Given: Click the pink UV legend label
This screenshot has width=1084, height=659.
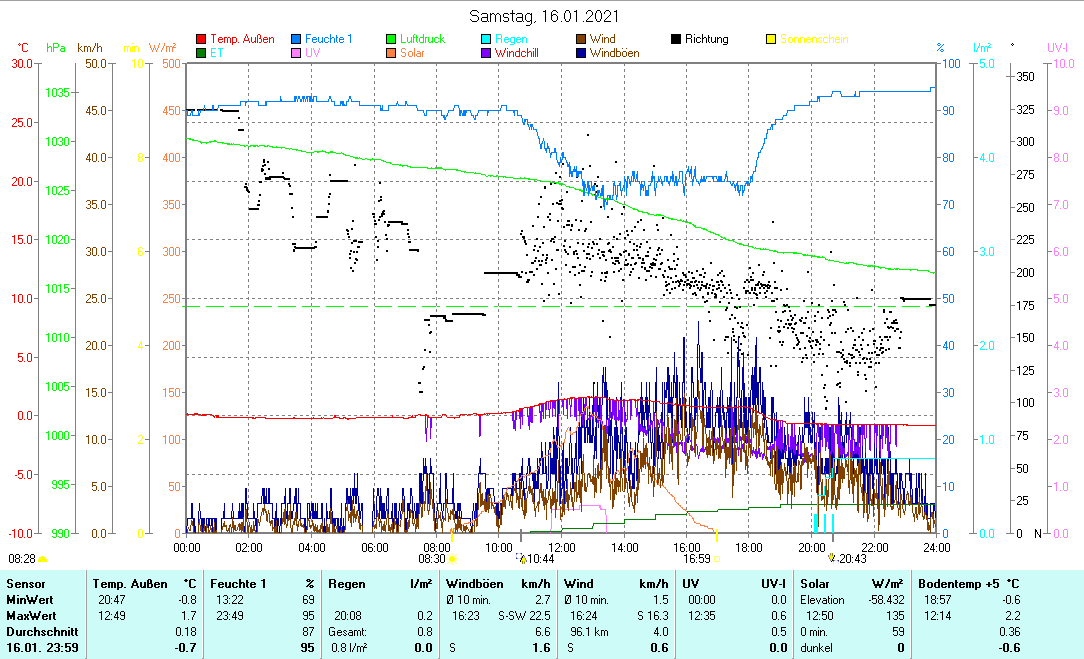Looking at the screenshot, I should pyautogui.click(x=313, y=53).
